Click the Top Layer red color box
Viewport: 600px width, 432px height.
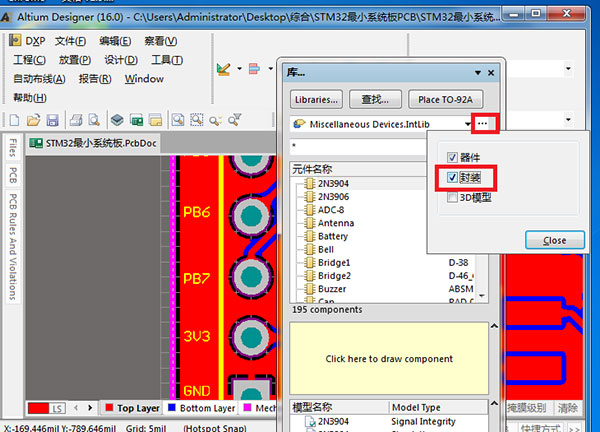pos(109,408)
